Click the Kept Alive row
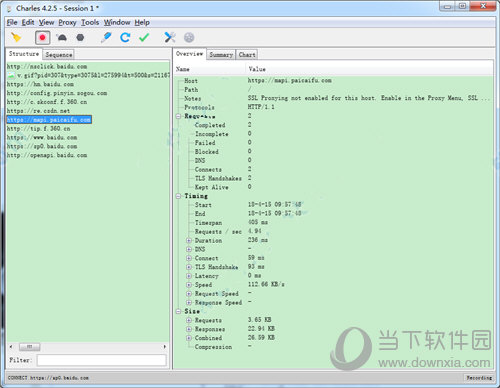The width and height of the screenshot is (500, 388). [212, 187]
